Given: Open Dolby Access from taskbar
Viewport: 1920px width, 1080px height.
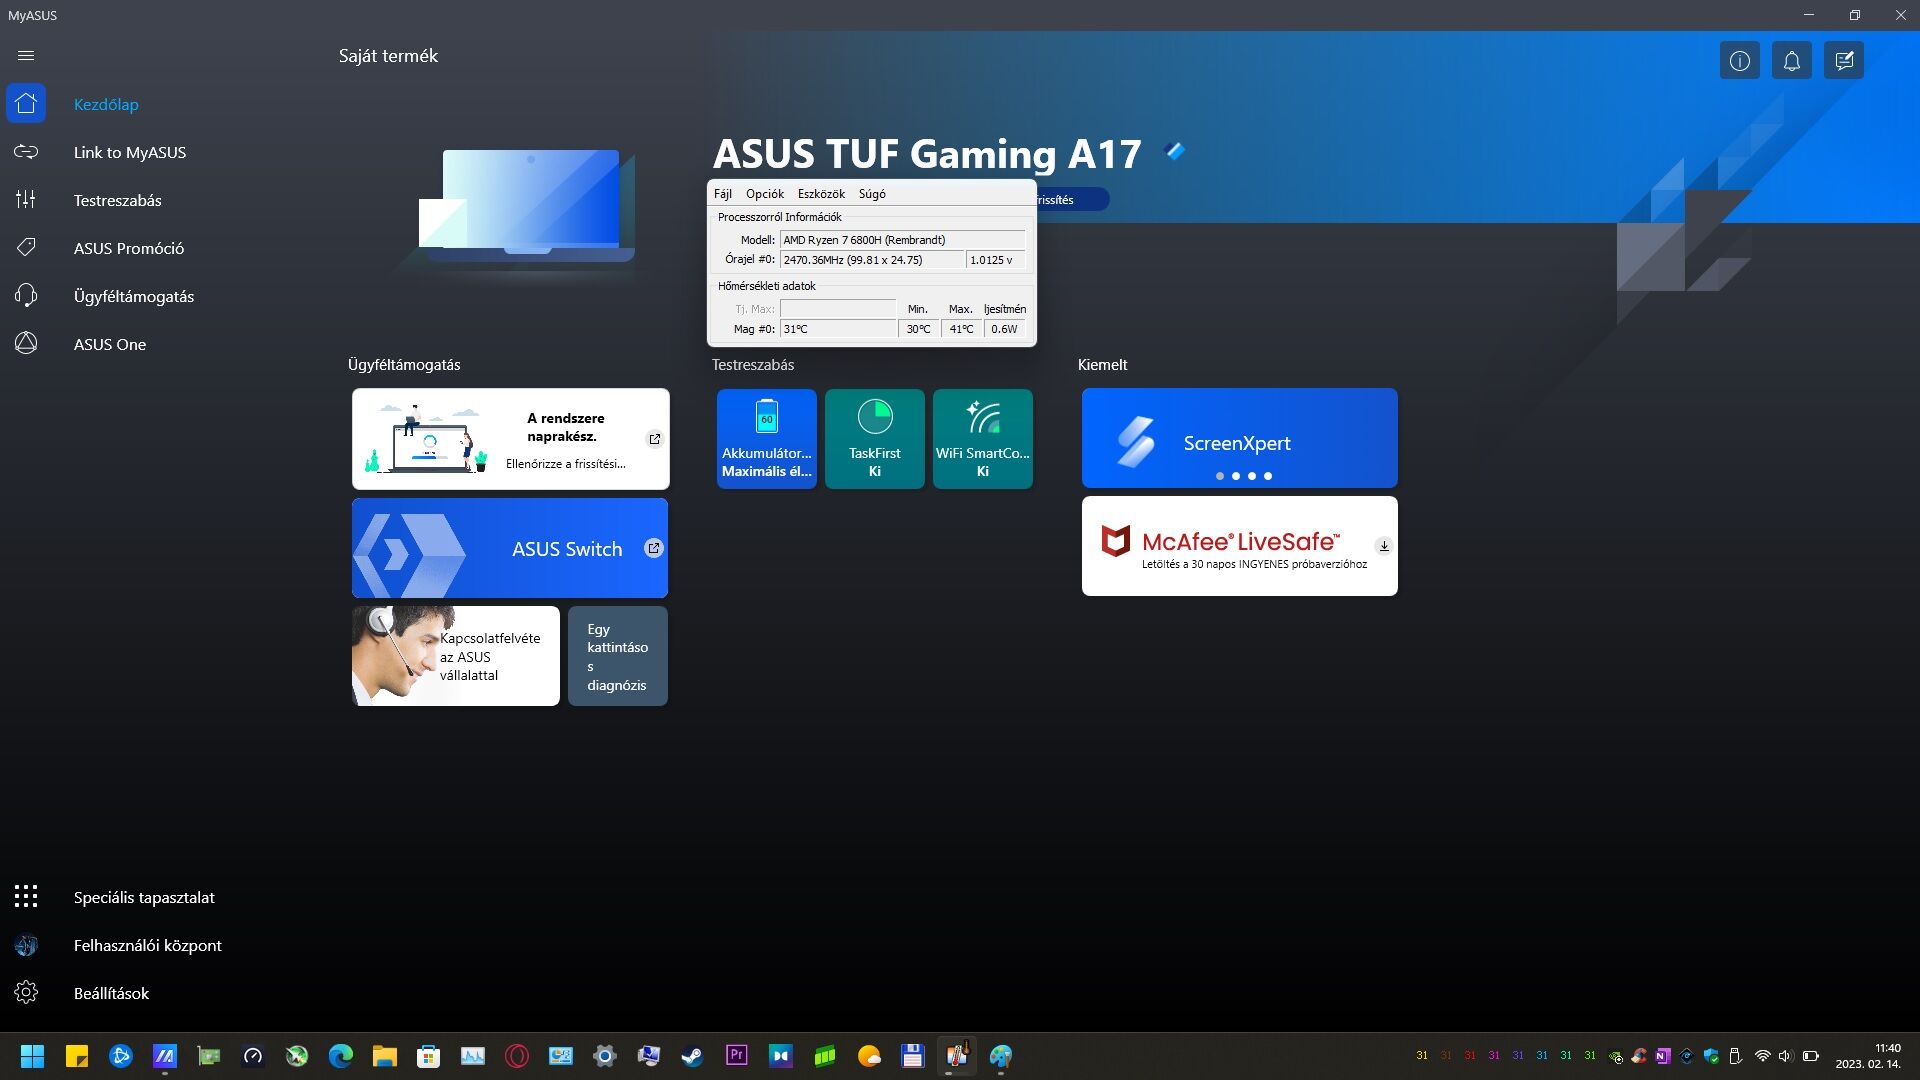Looking at the screenshot, I should coord(781,1056).
